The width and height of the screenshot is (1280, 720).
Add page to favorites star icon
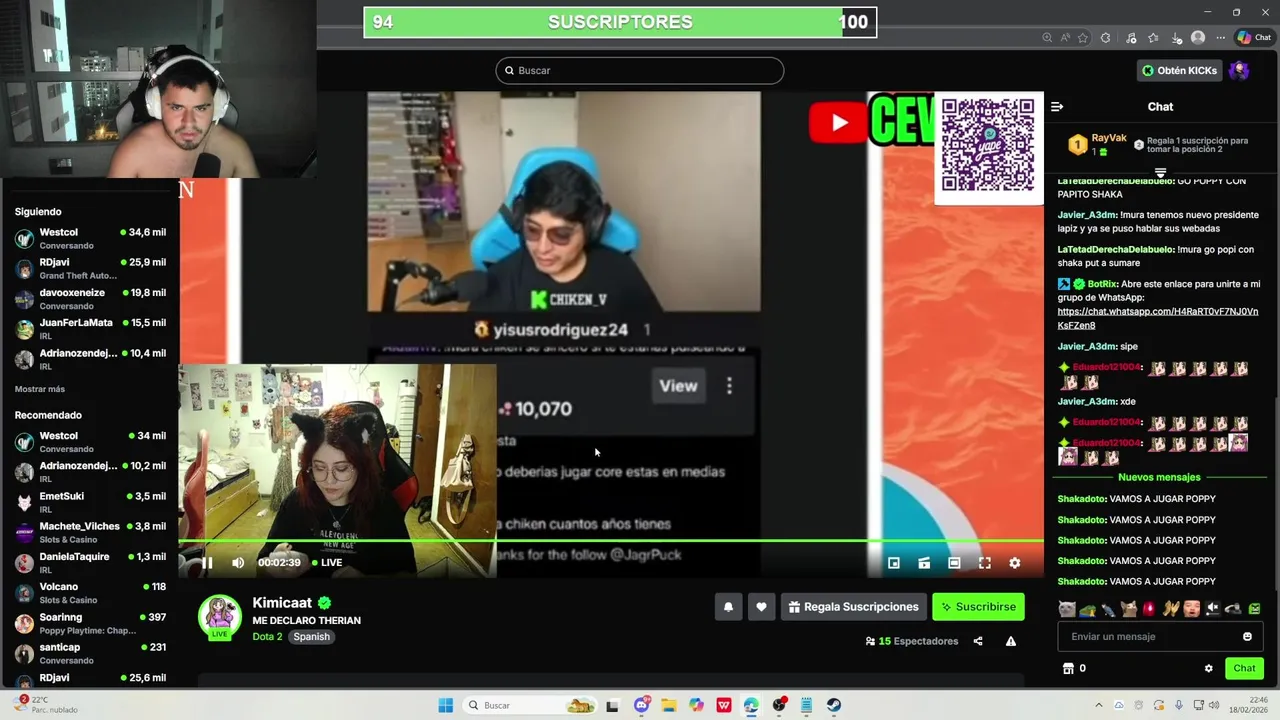(x=1083, y=38)
